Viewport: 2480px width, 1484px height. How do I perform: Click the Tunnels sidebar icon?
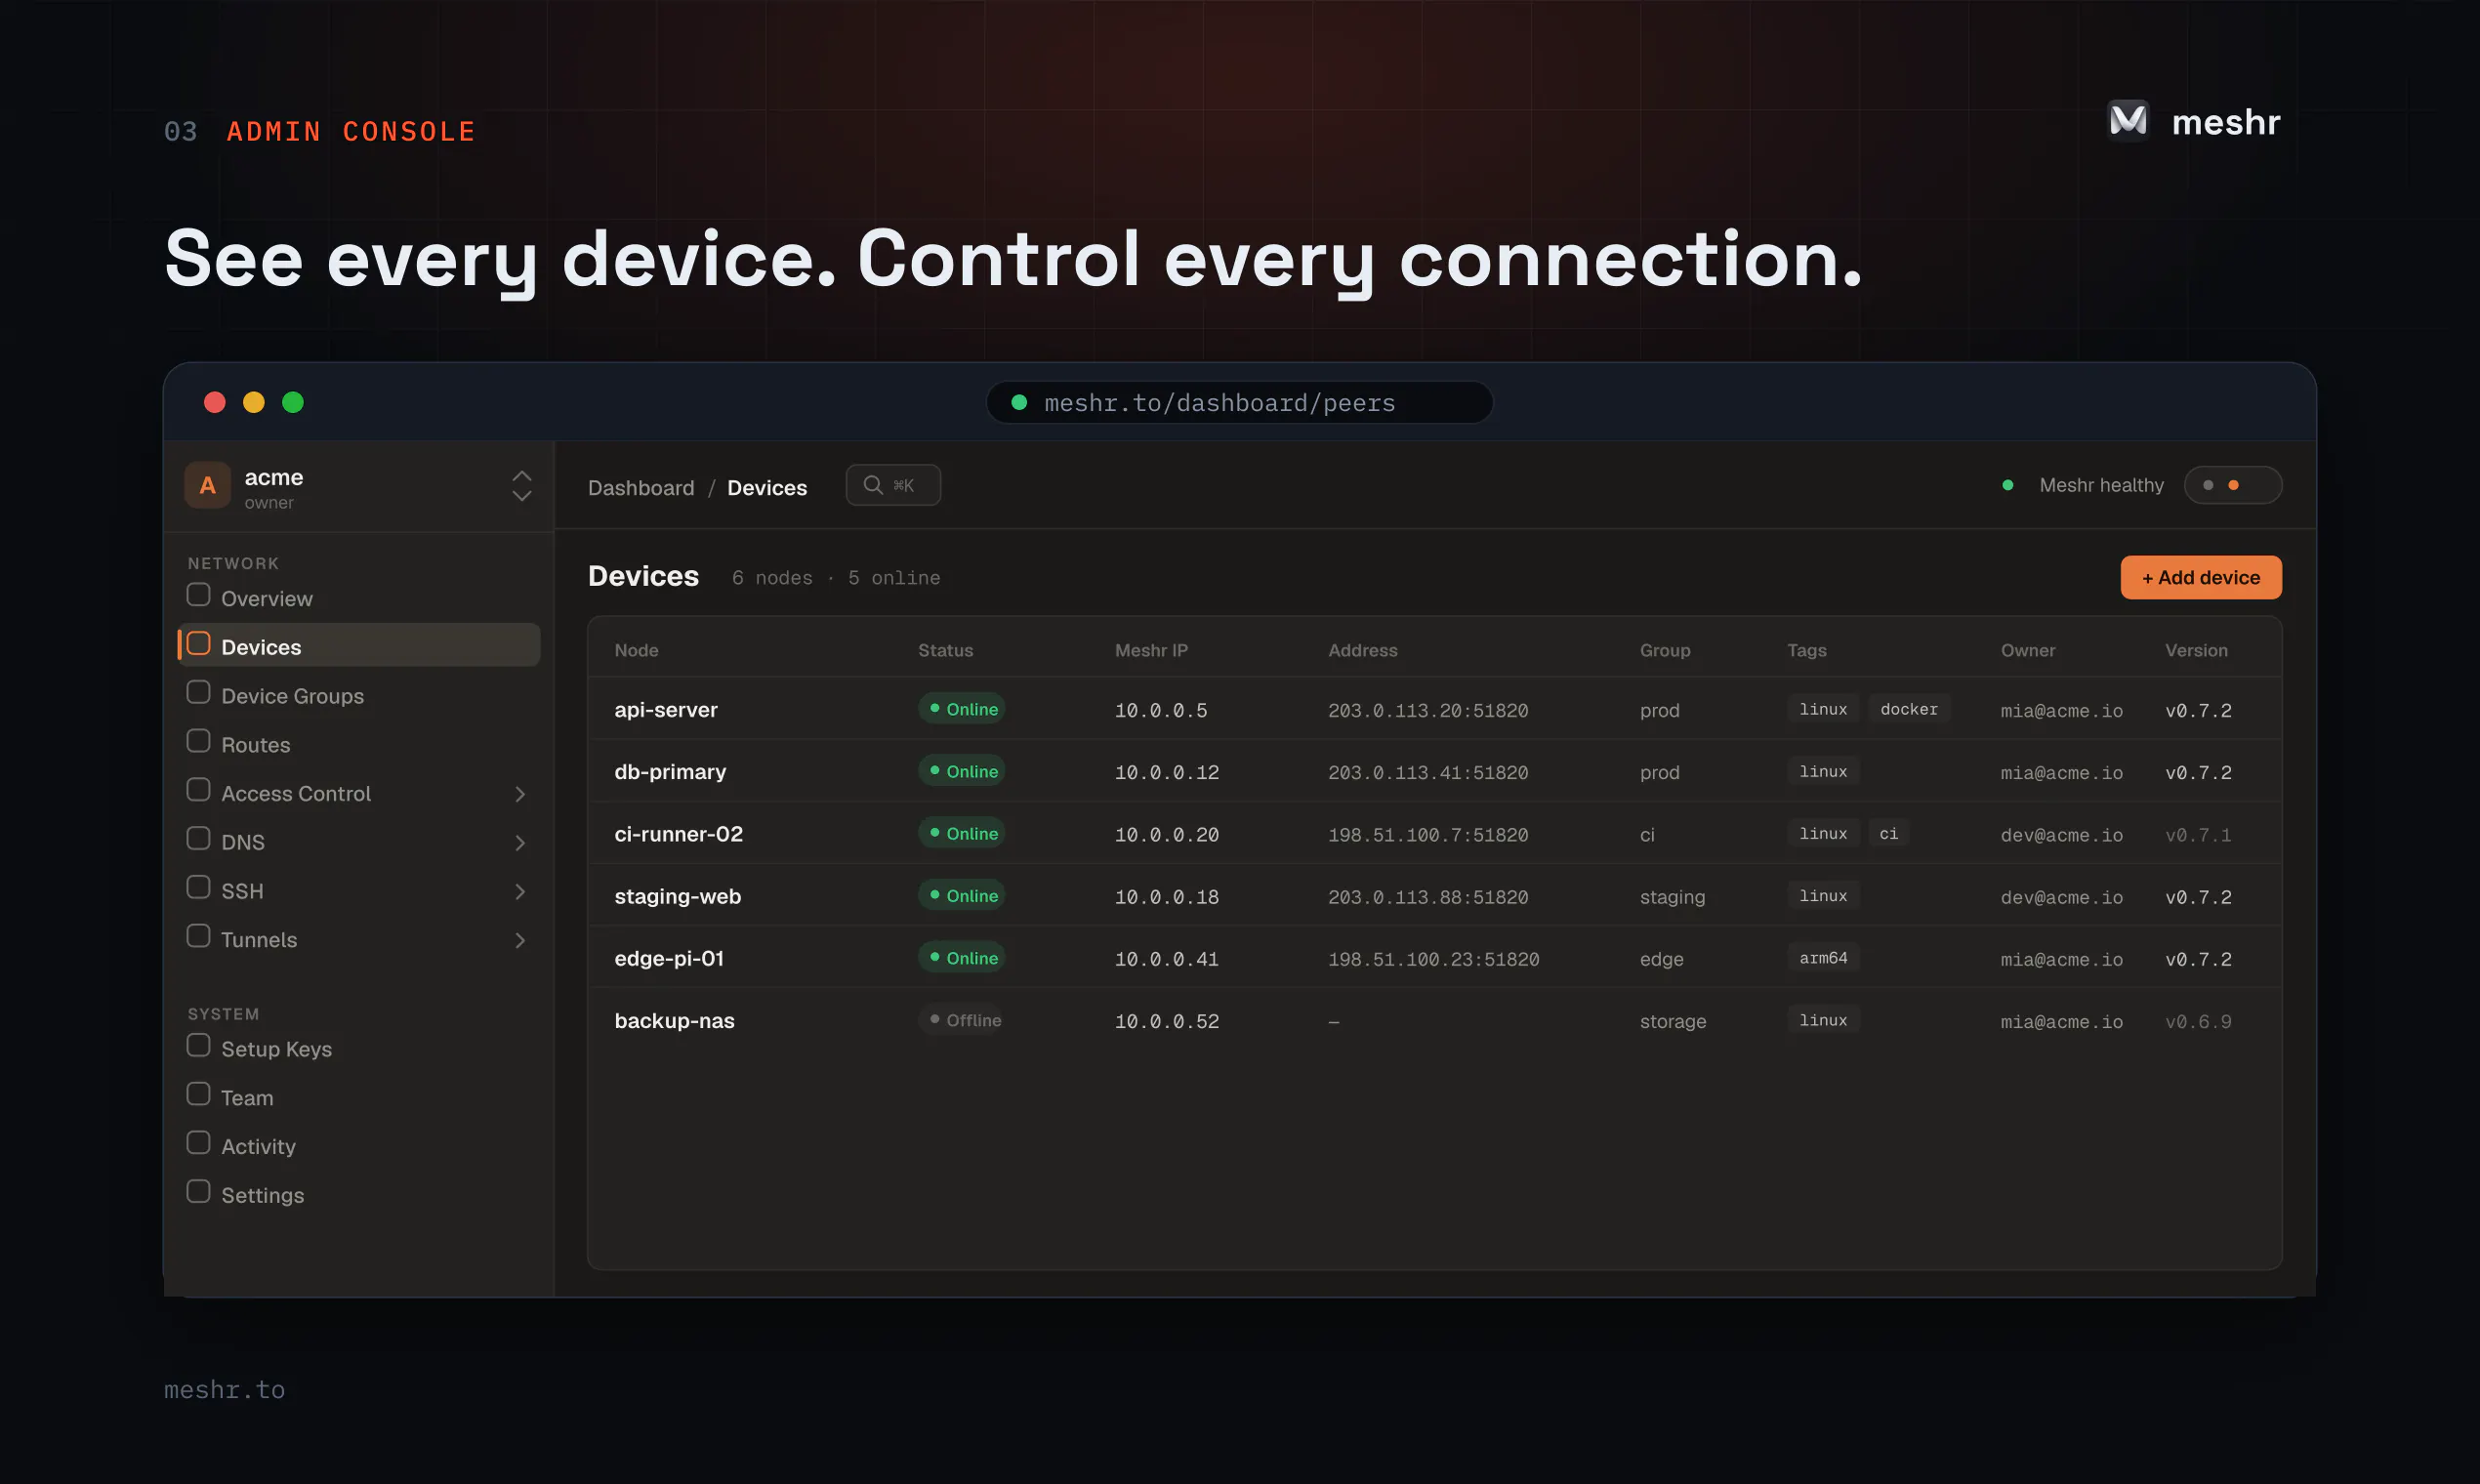pos(198,937)
